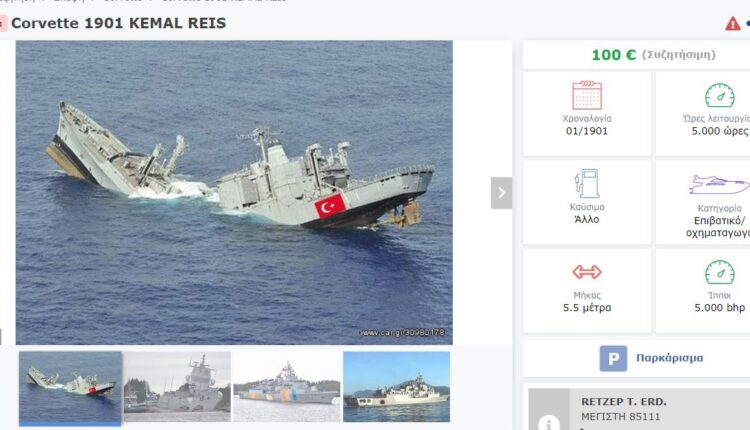Click the gauge icon for Ώρες λειτουργίας
Image resolution: width=750 pixels, height=430 pixels.
click(719, 95)
